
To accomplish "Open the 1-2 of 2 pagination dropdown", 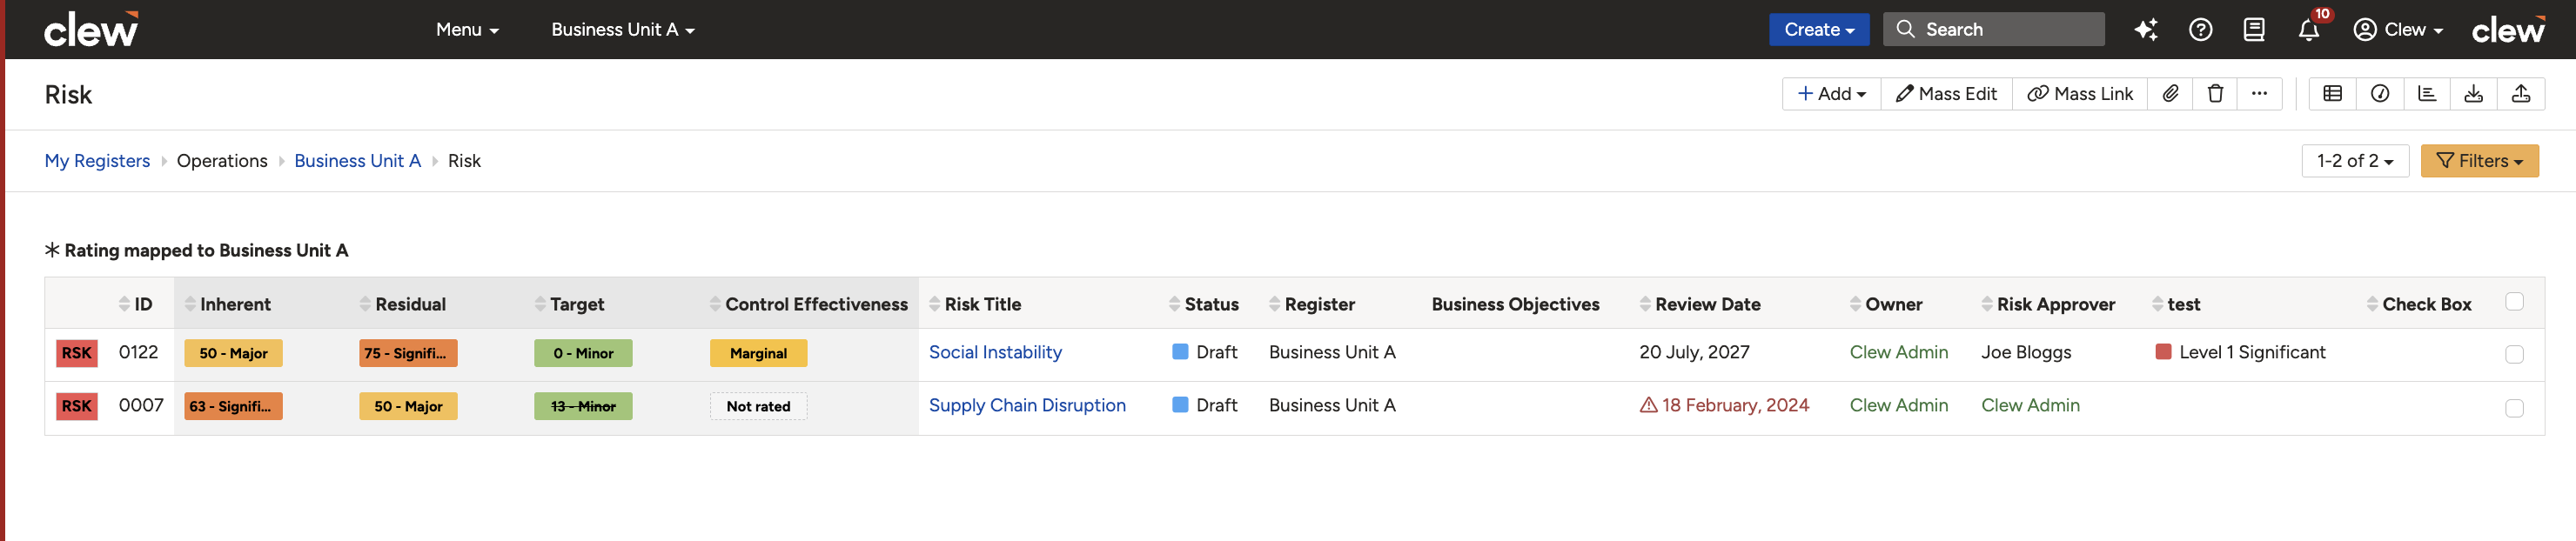I will tap(2355, 161).
